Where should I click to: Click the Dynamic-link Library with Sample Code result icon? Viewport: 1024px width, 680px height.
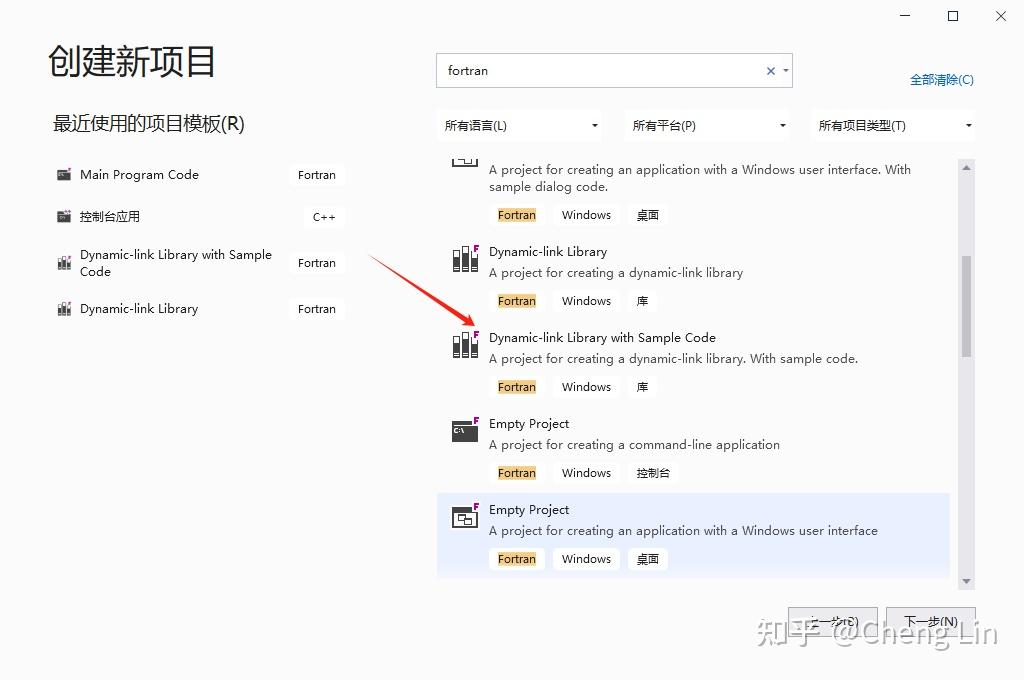[x=465, y=344]
